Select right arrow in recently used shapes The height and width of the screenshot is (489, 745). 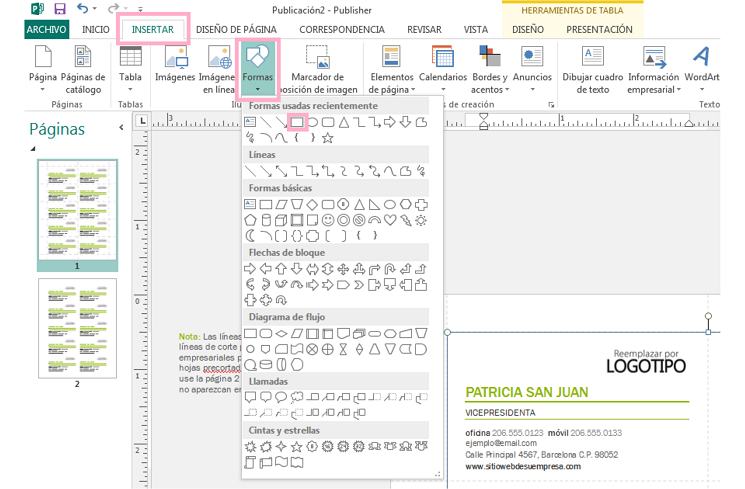(390, 123)
